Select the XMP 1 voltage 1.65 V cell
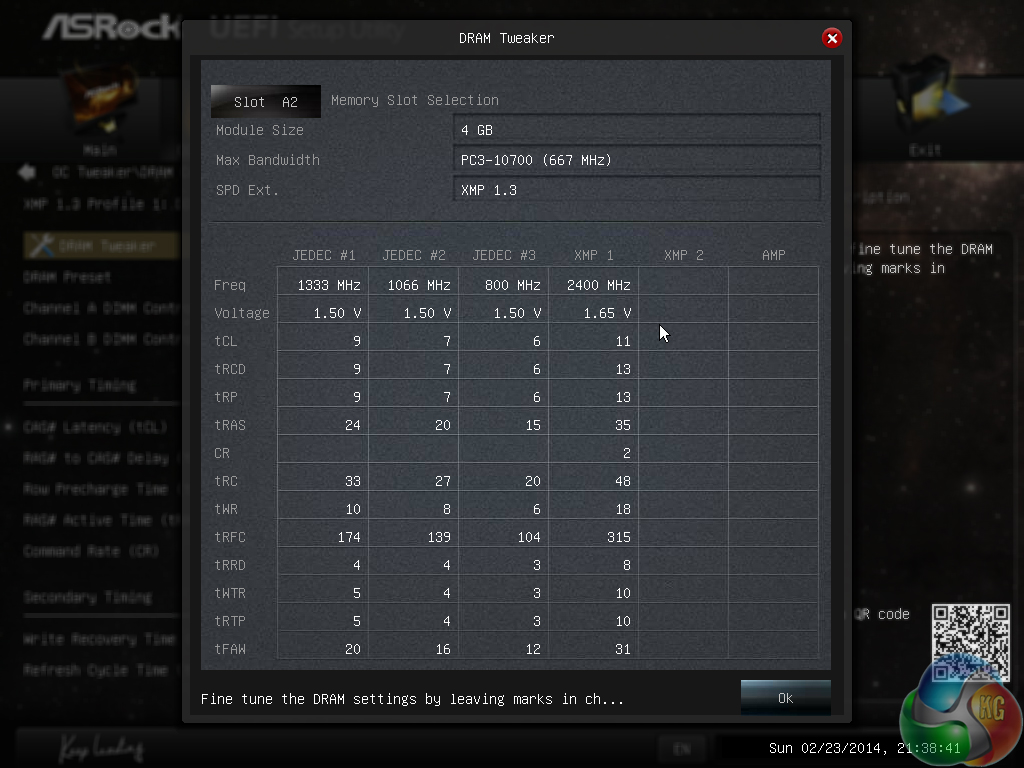This screenshot has width=1024, height=768. [x=594, y=313]
